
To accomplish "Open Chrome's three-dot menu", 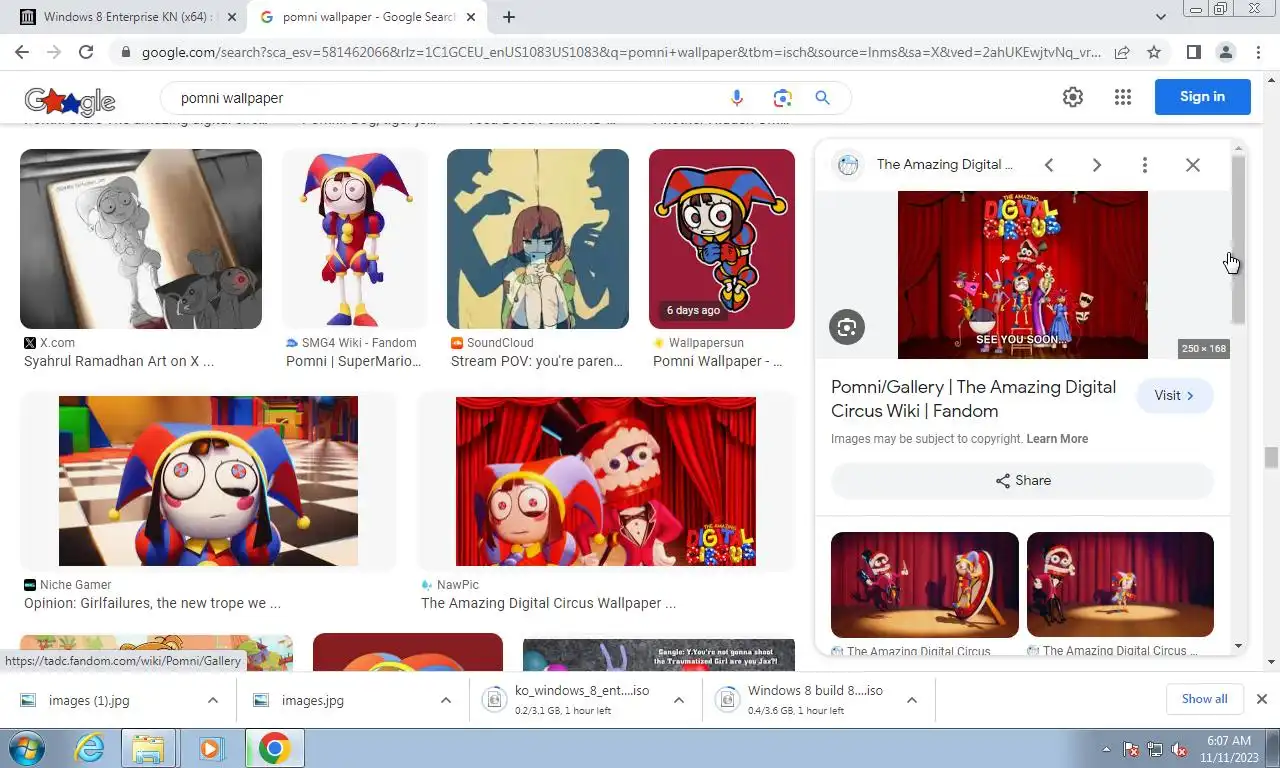I will coord(1257,52).
